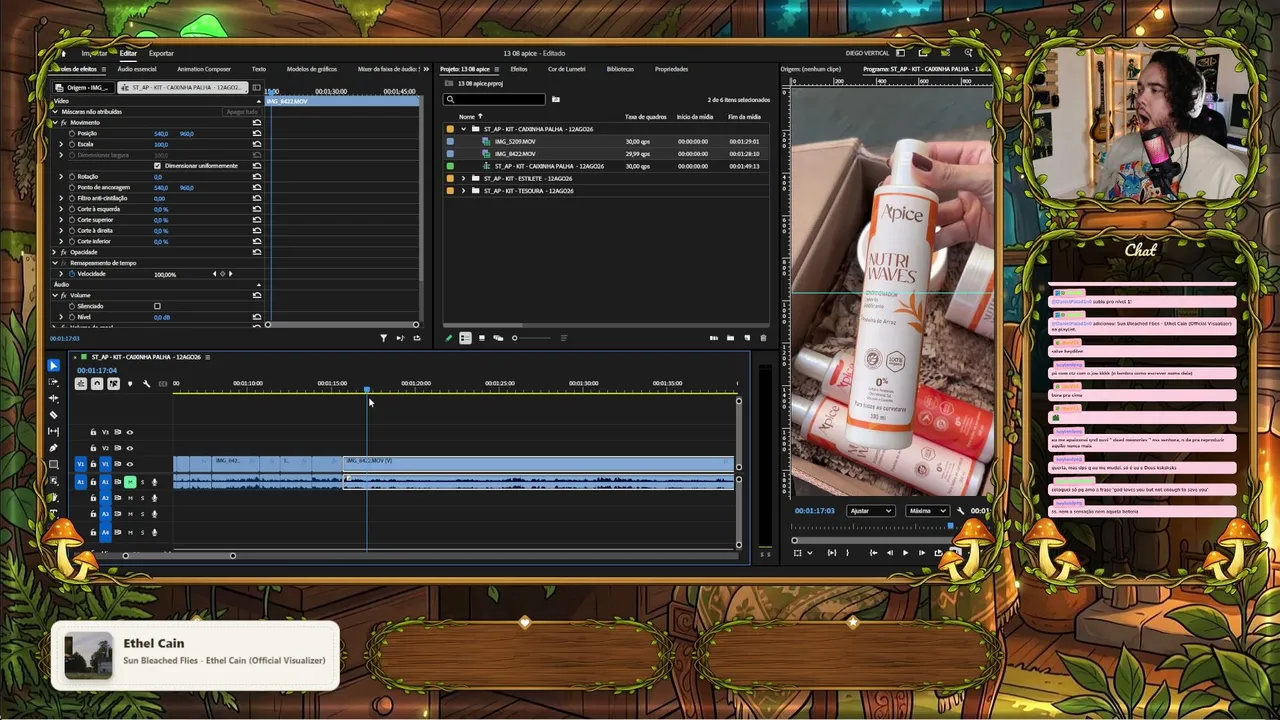Image resolution: width=1280 pixels, height=720 pixels.
Task: Click the effect controls filter icon
Action: [383, 338]
